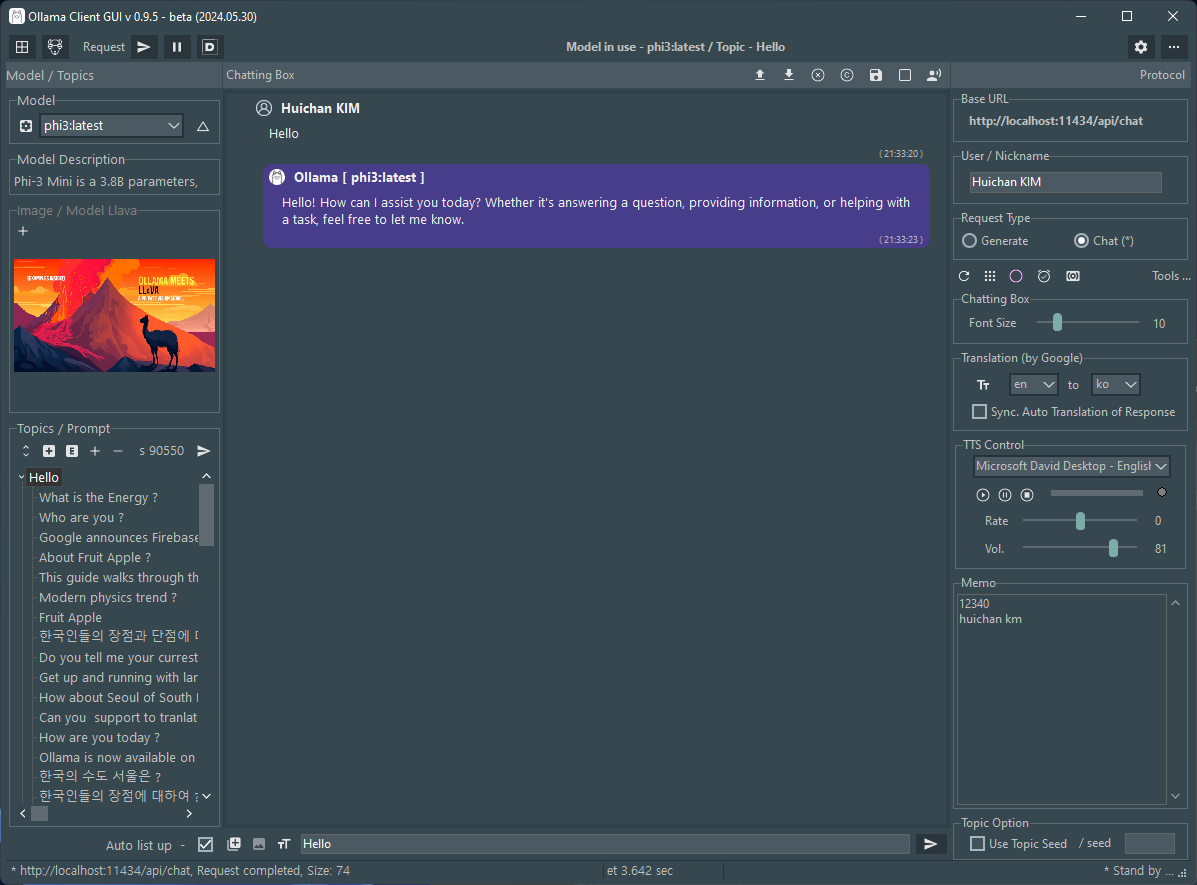Click the up-down sort arrows in Topics
1197x885 pixels.
26,451
